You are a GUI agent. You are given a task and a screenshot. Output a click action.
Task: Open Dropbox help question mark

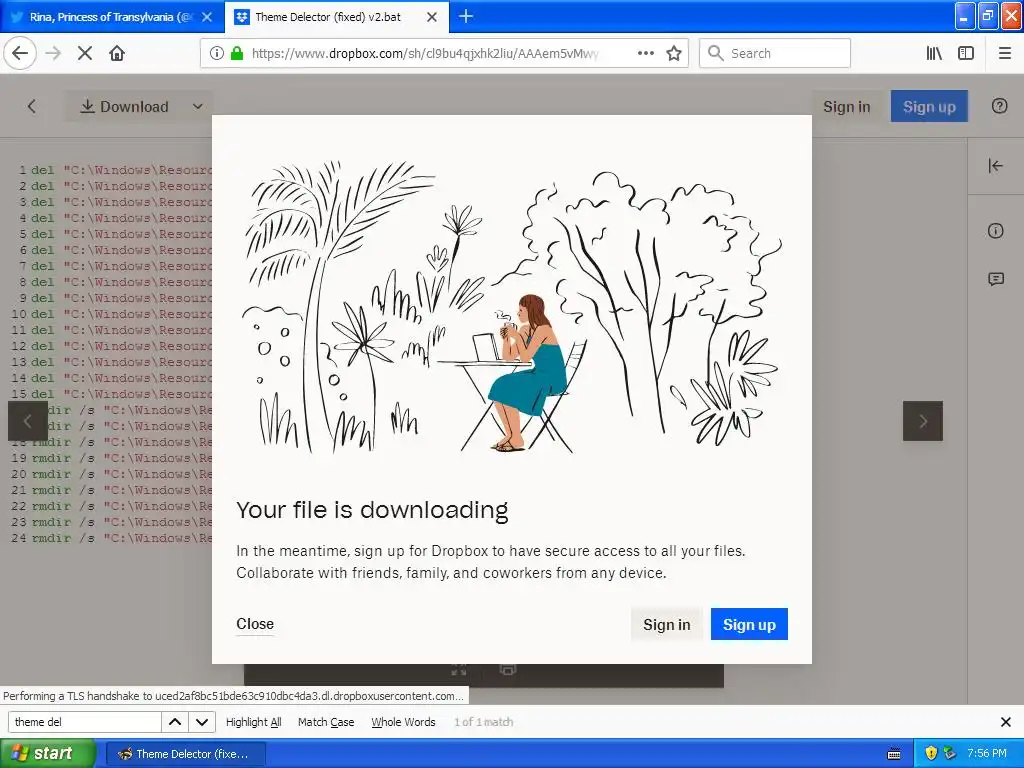999,106
